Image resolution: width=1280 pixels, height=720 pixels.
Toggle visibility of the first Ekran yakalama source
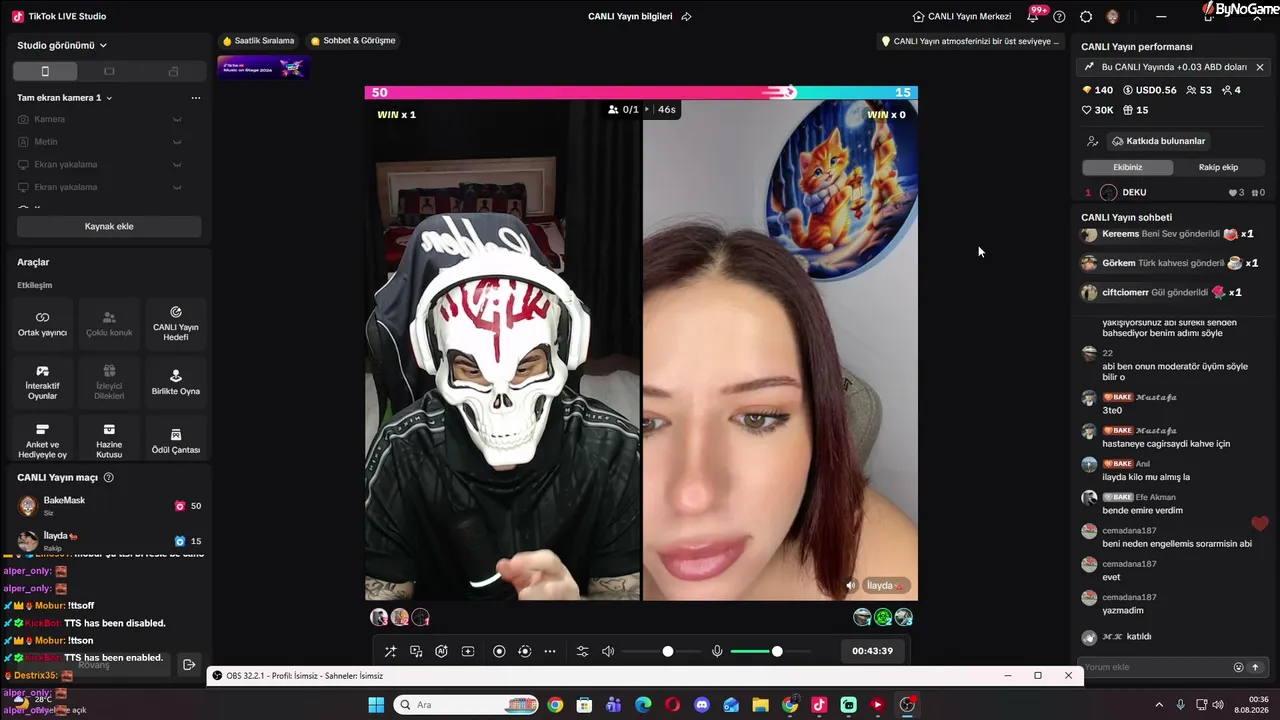click(x=177, y=165)
